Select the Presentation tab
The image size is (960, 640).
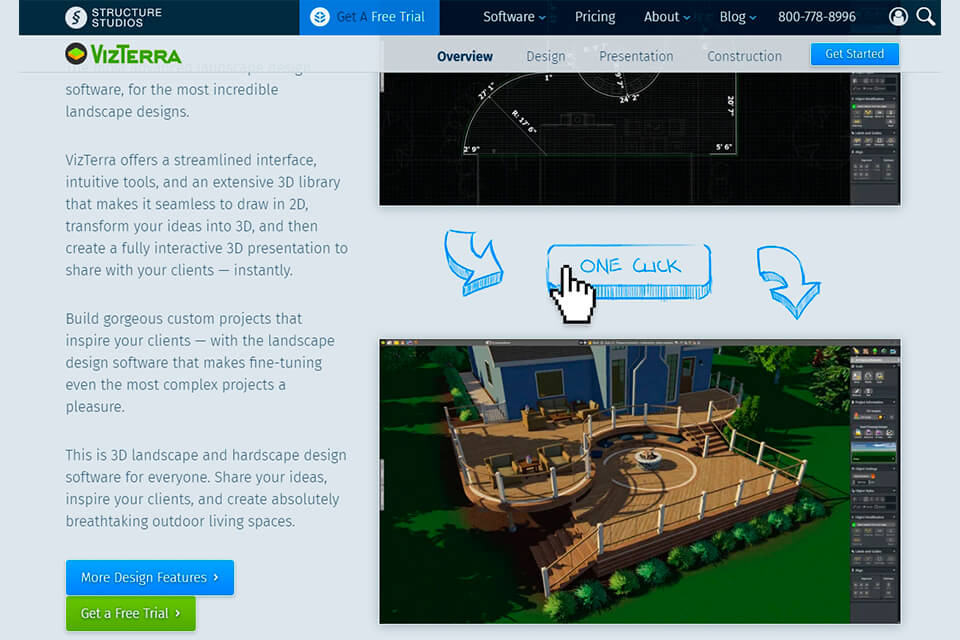coord(636,56)
